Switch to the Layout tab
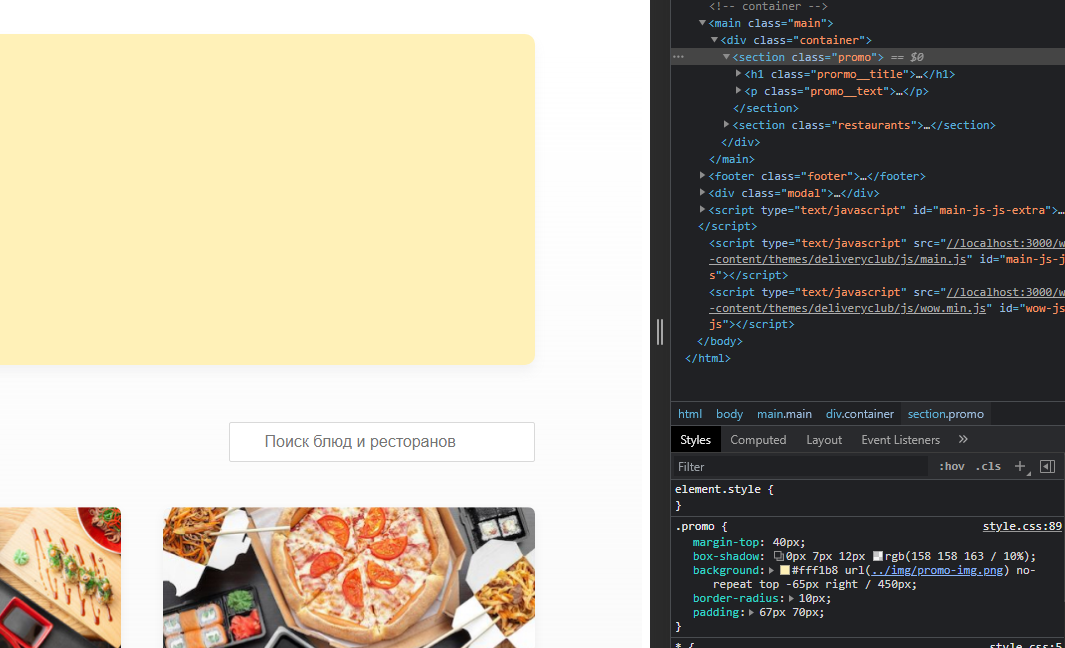Screen dimensions: 1065x648 824,439
